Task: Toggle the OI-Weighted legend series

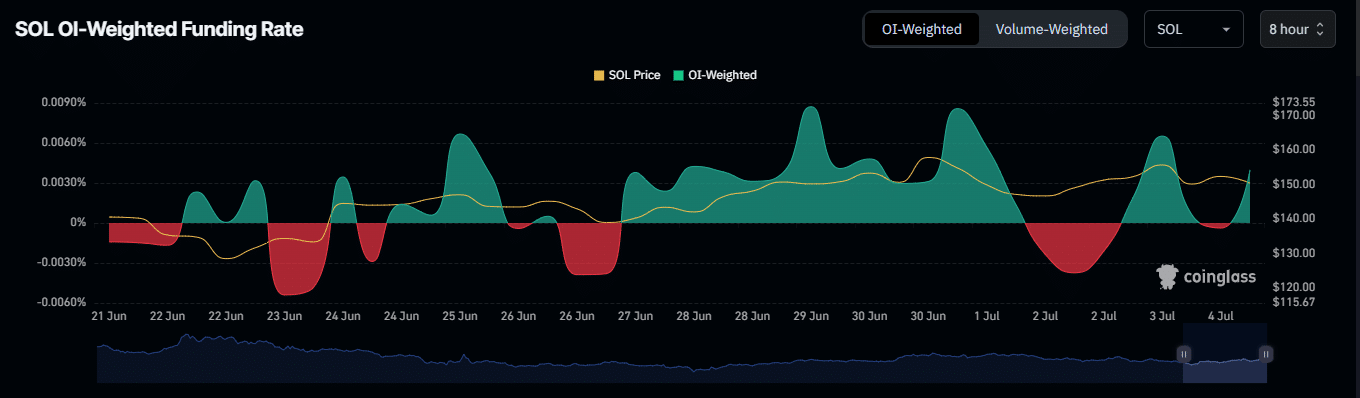Action: [715, 75]
